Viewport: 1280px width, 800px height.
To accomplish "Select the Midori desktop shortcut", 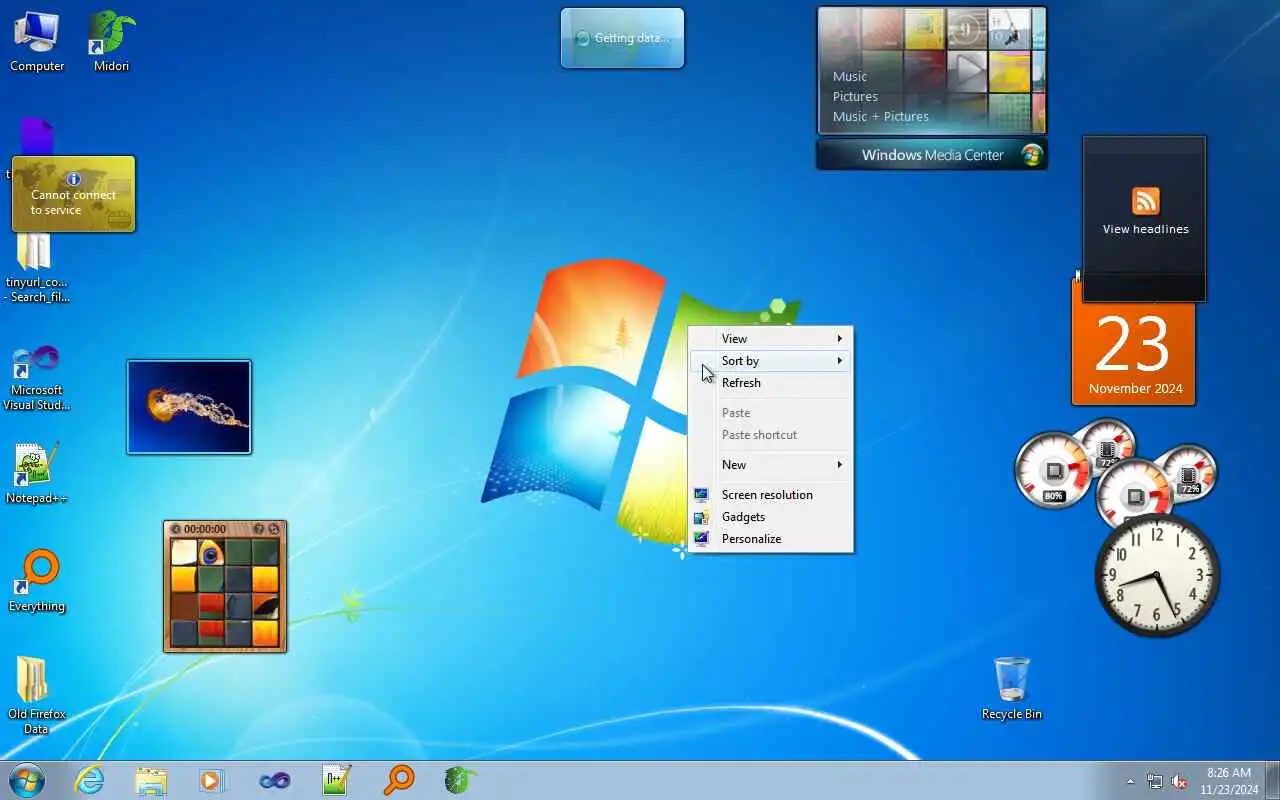I will [111, 40].
